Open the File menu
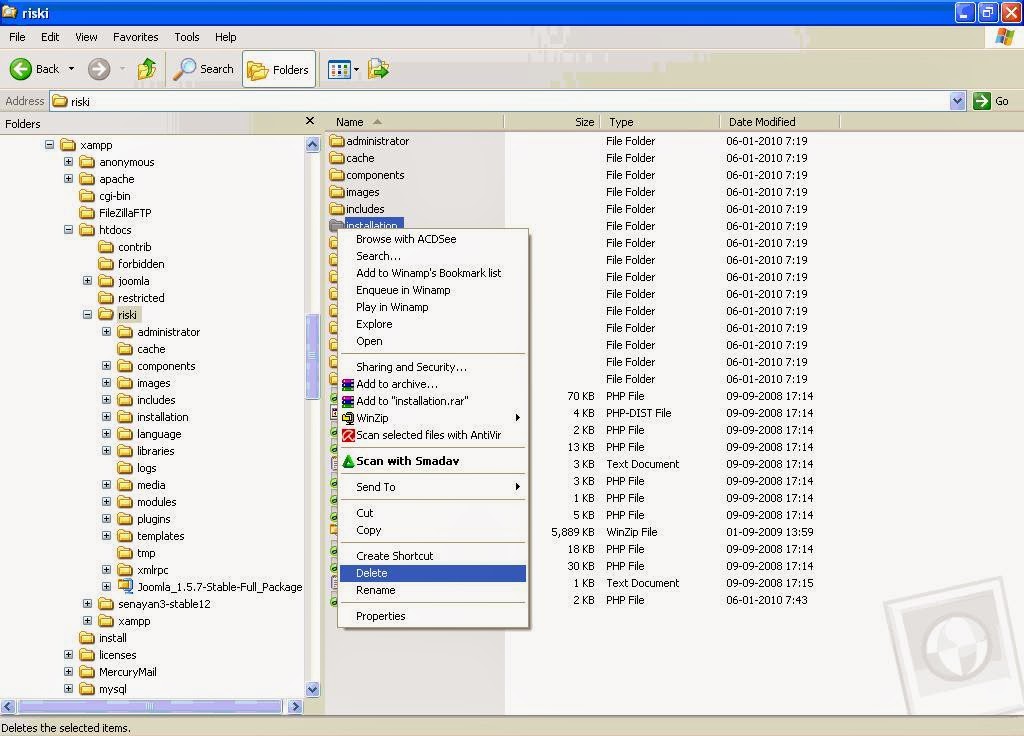 coord(17,37)
